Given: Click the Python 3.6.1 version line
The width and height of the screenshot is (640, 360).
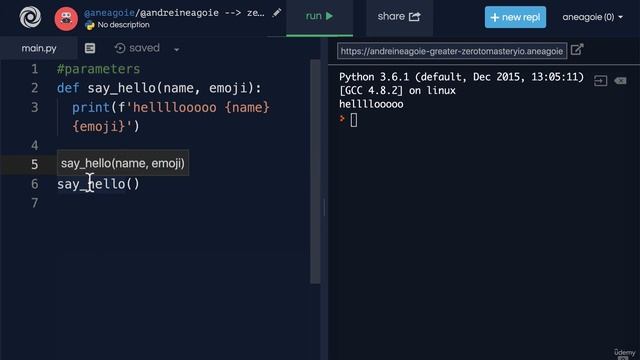Looking at the screenshot, I should 461,77.
